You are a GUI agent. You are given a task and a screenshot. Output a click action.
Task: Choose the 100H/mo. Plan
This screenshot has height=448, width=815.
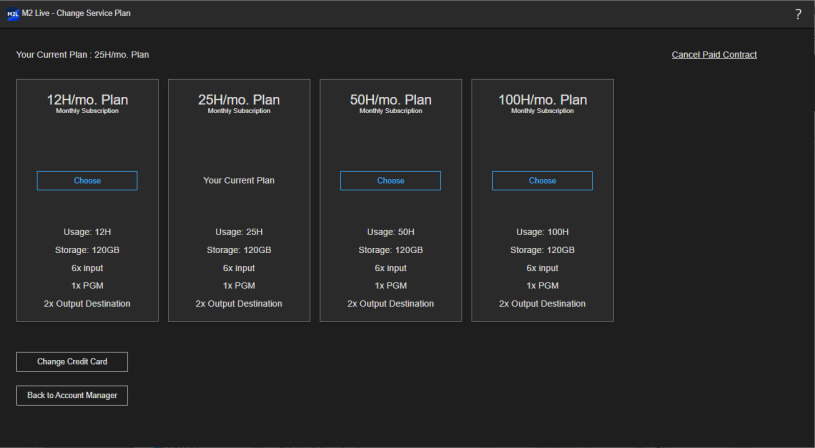click(x=542, y=181)
